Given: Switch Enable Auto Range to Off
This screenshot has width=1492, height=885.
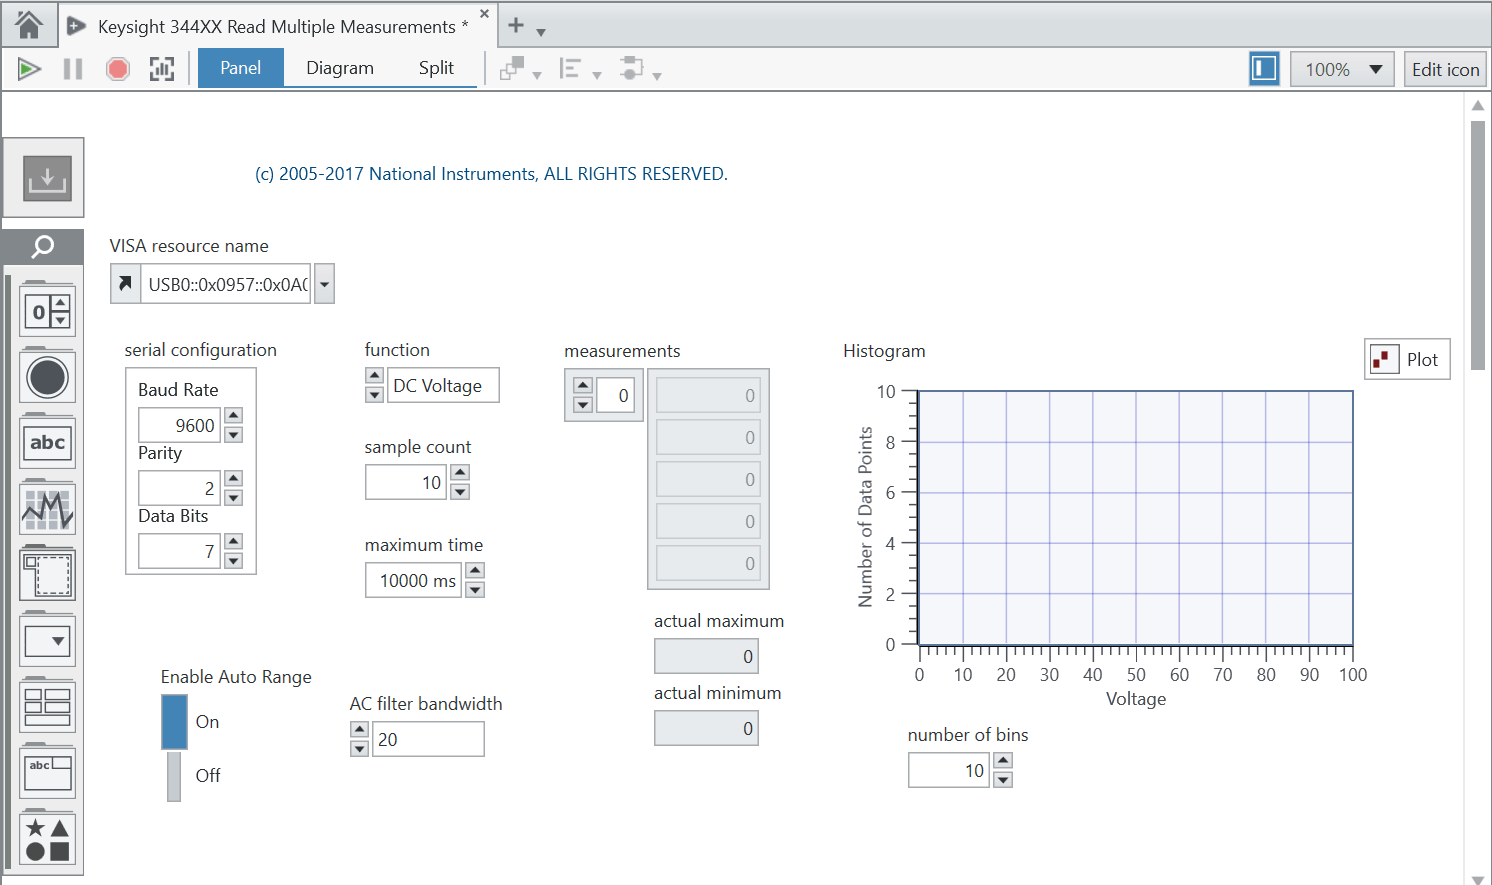Looking at the screenshot, I should (x=172, y=776).
